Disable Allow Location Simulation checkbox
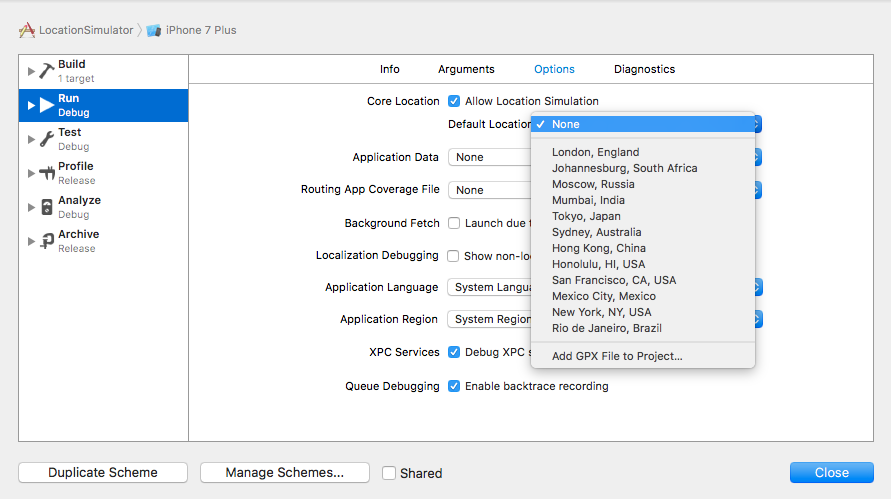This screenshot has height=499, width=891. [x=454, y=101]
